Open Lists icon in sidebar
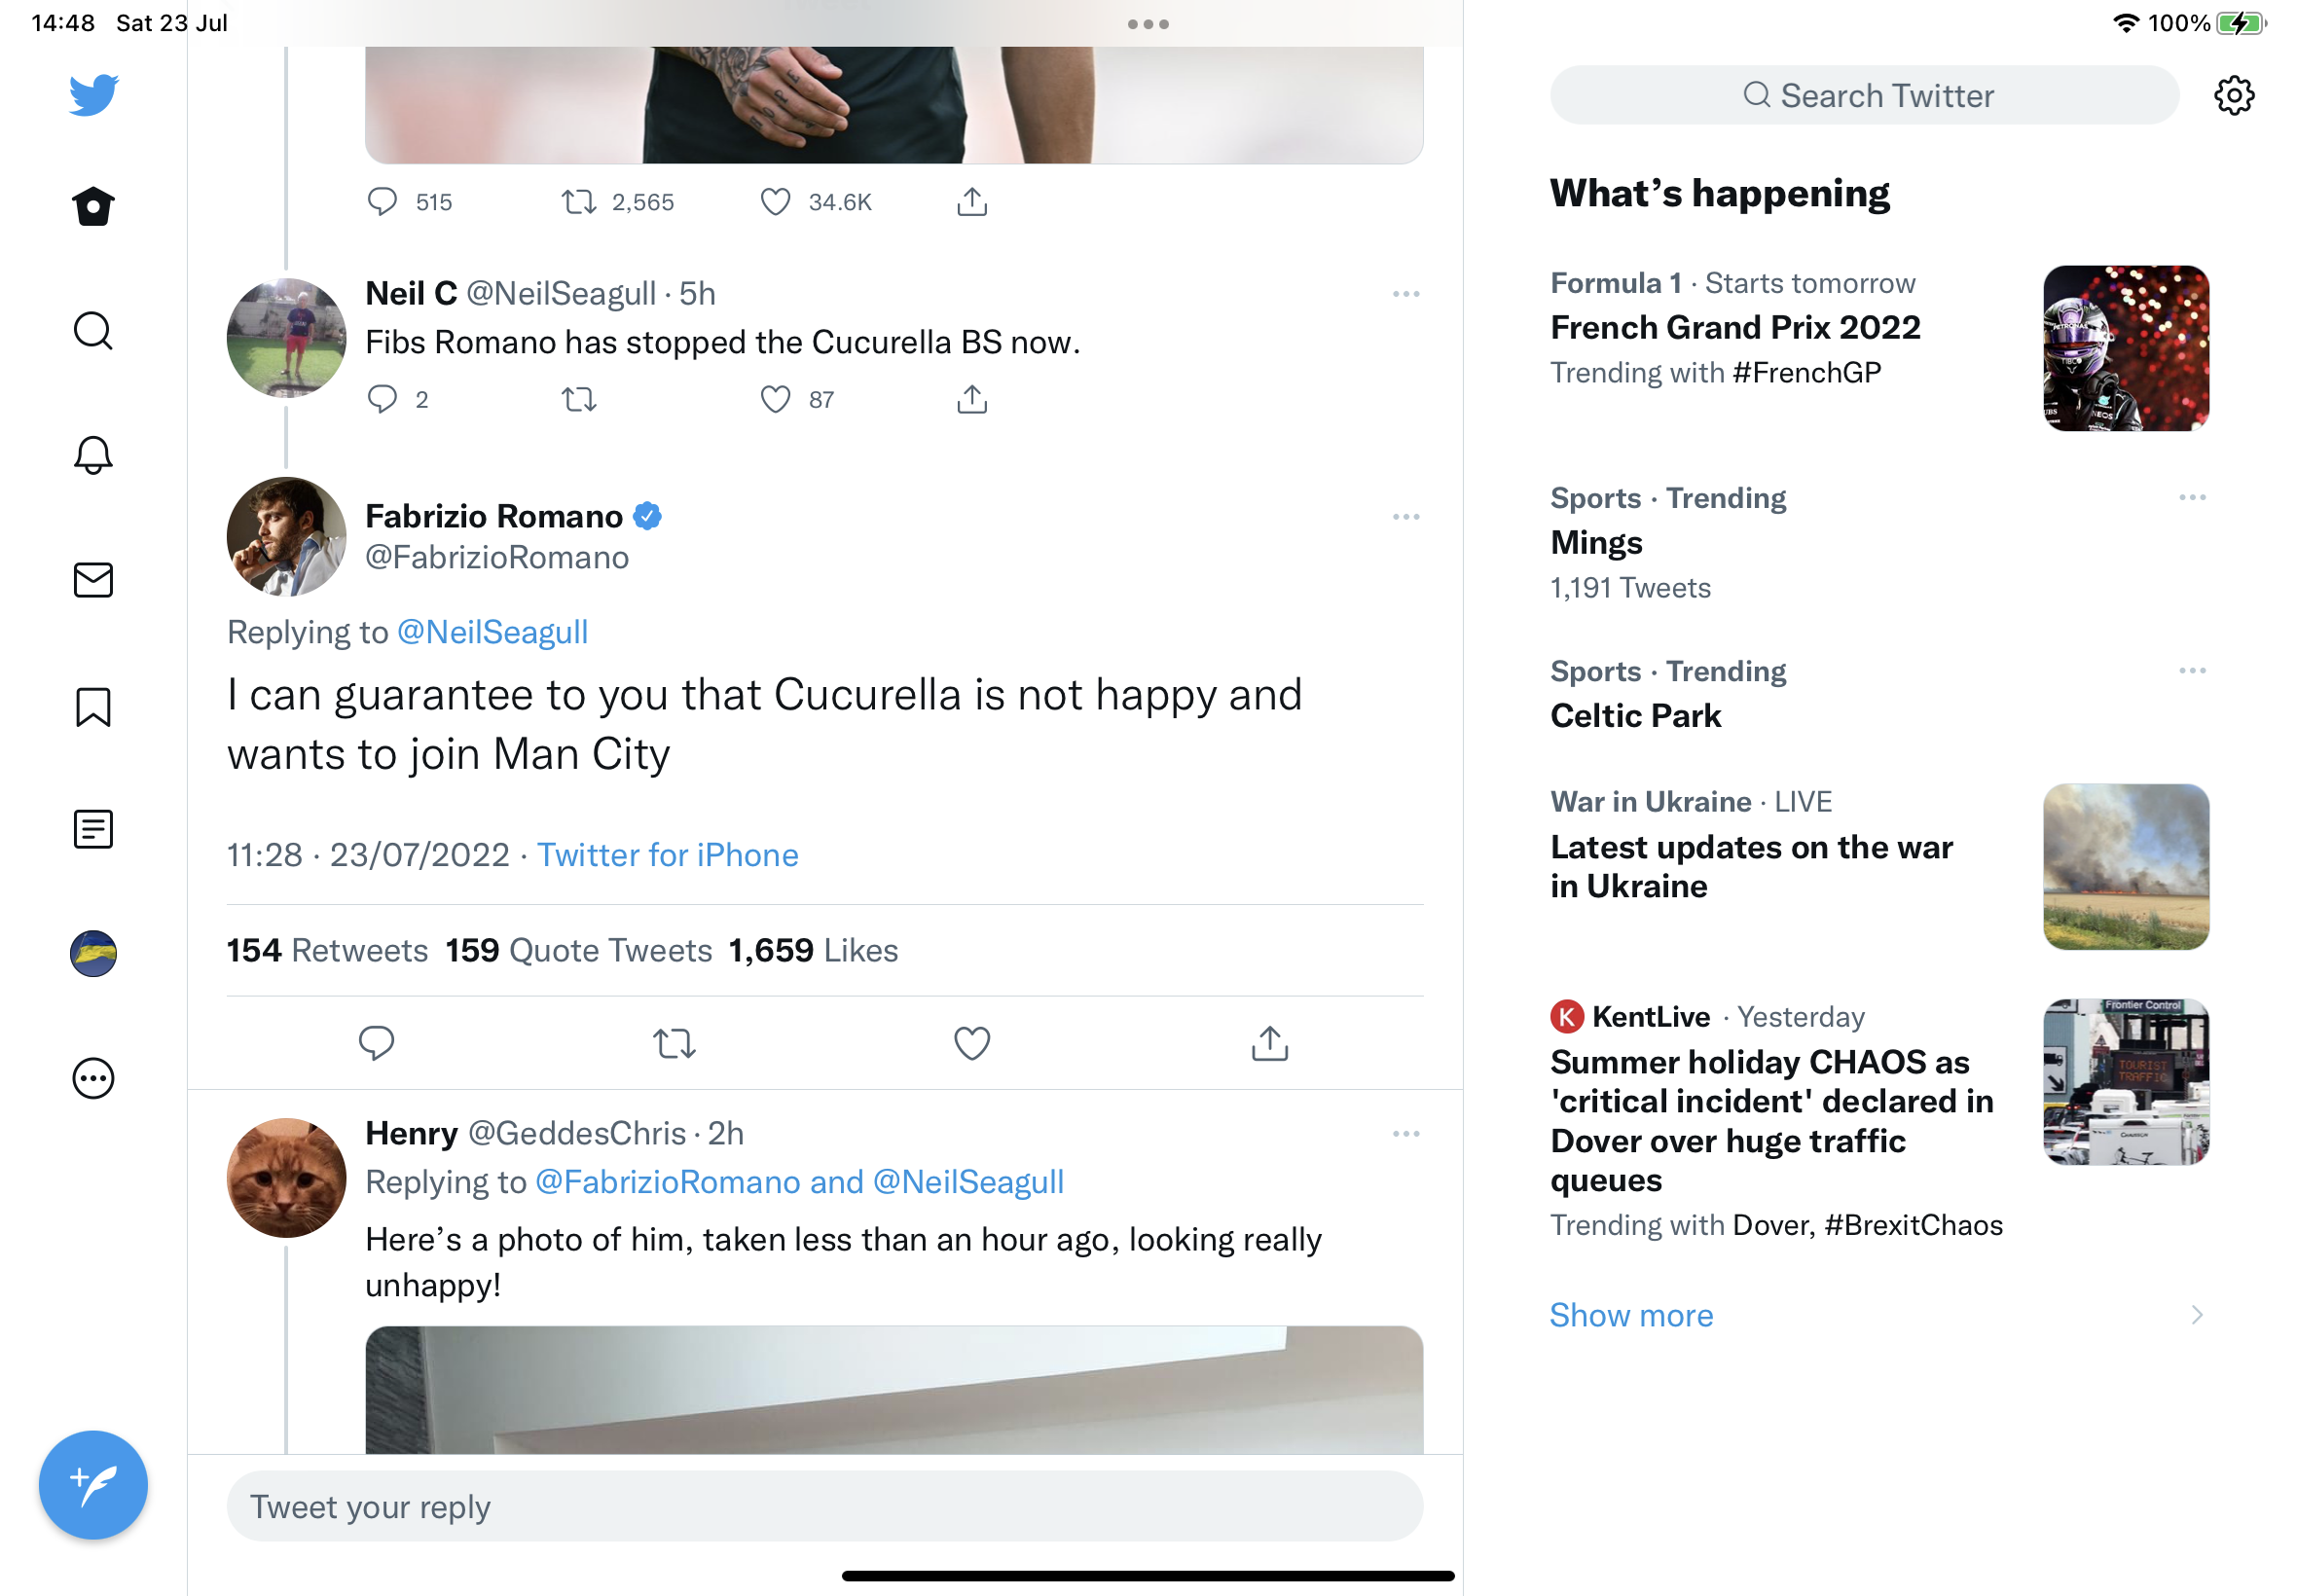 pyautogui.click(x=93, y=829)
